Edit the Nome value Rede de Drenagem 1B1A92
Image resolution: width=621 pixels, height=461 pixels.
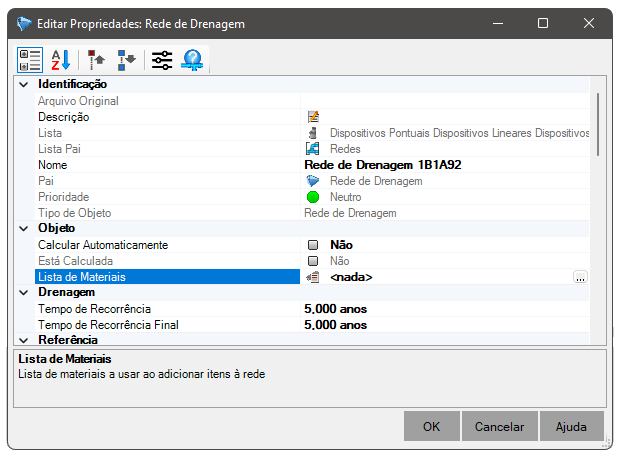point(383,165)
